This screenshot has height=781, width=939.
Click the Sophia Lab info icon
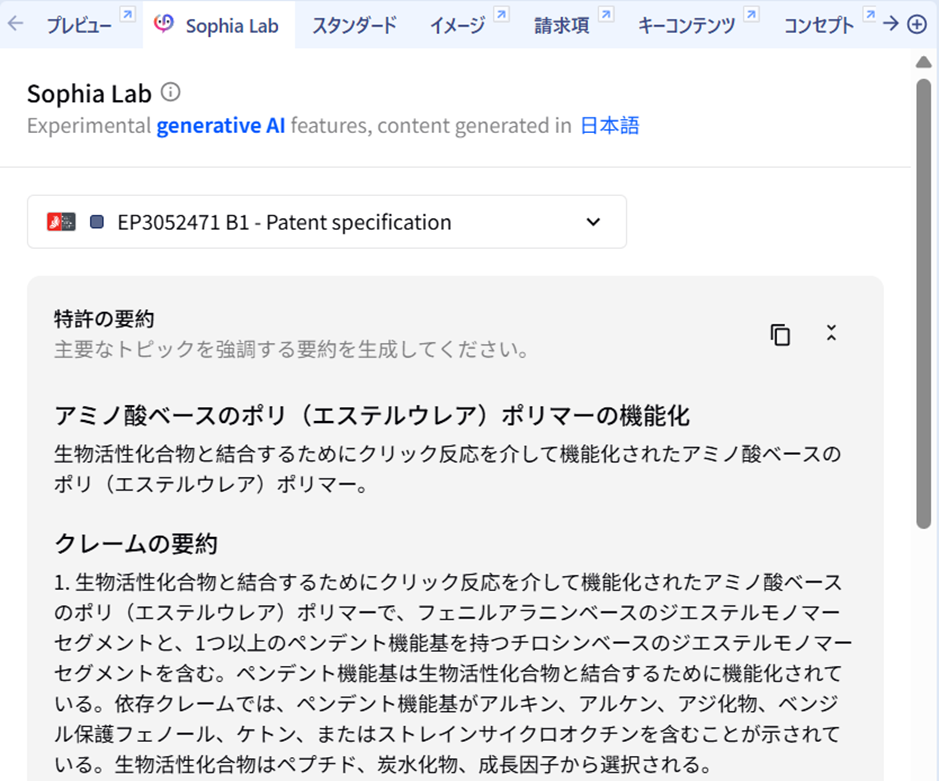click(171, 92)
